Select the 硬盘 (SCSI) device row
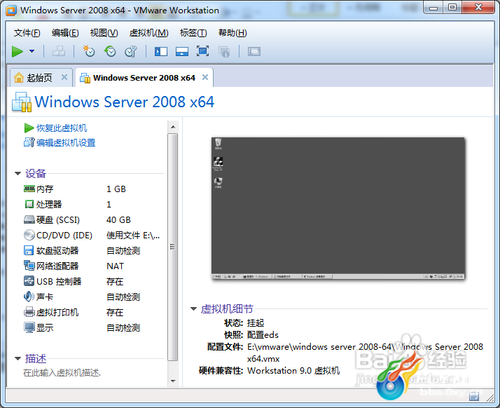 tap(93, 220)
